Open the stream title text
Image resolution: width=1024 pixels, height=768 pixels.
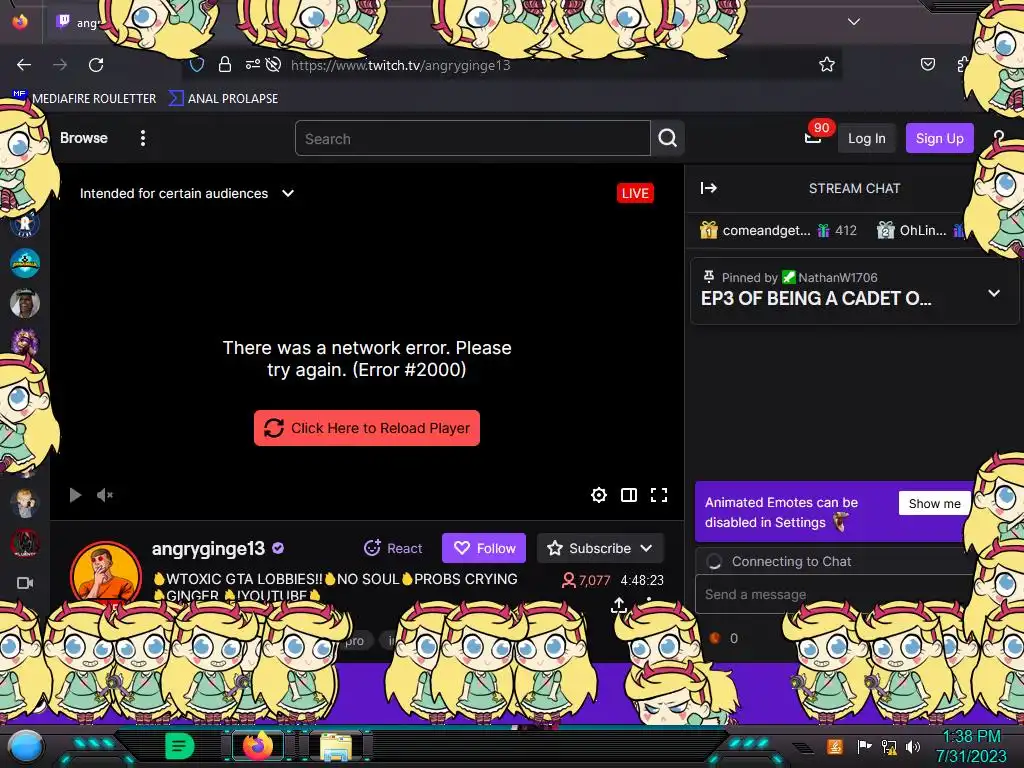pyautogui.click(x=336, y=587)
